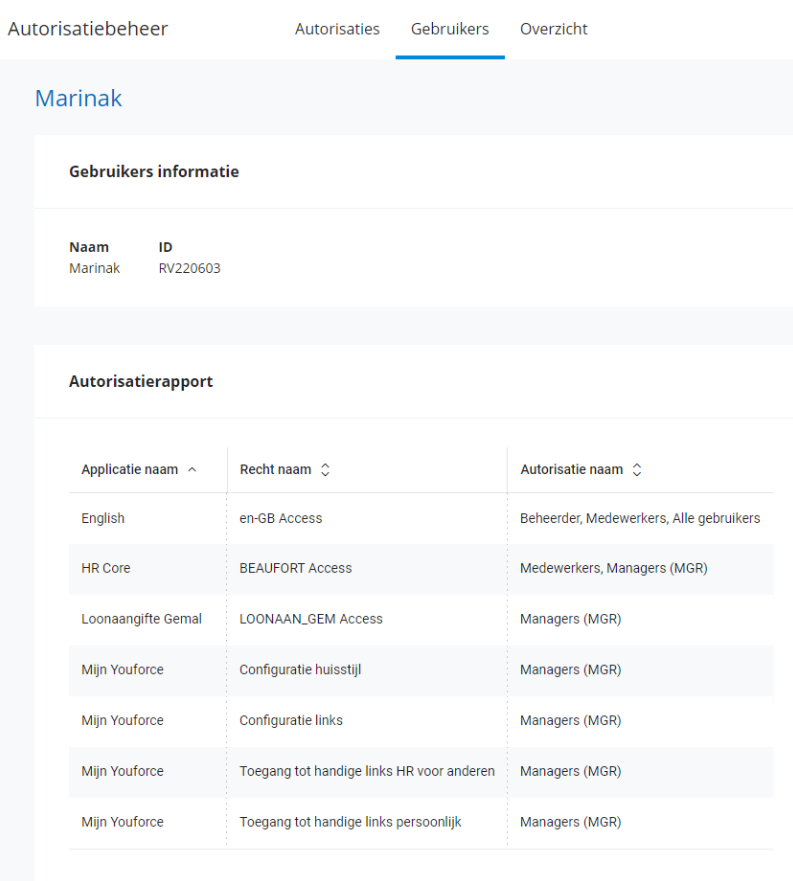
Task: Click sort icon beside Autorisatie naam
Action: [637, 469]
